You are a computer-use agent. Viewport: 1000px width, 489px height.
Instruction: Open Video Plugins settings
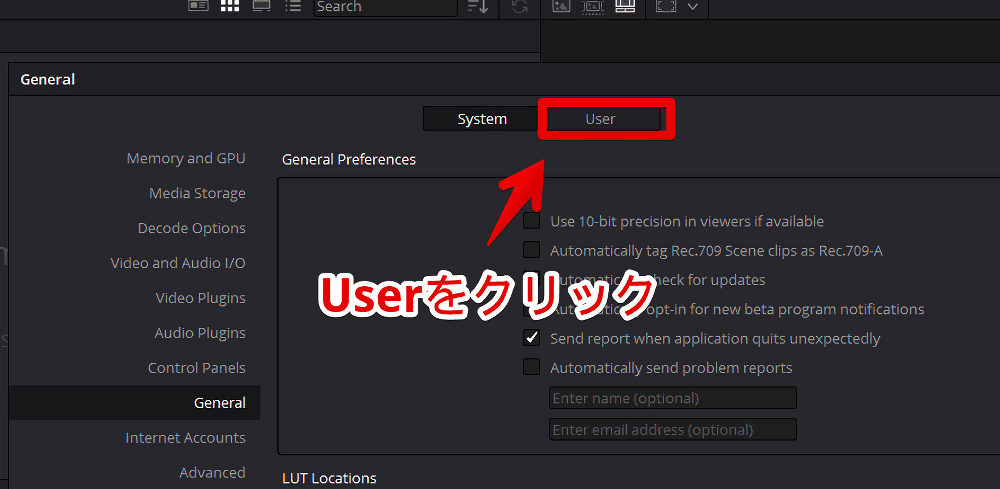pyautogui.click(x=200, y=298)
